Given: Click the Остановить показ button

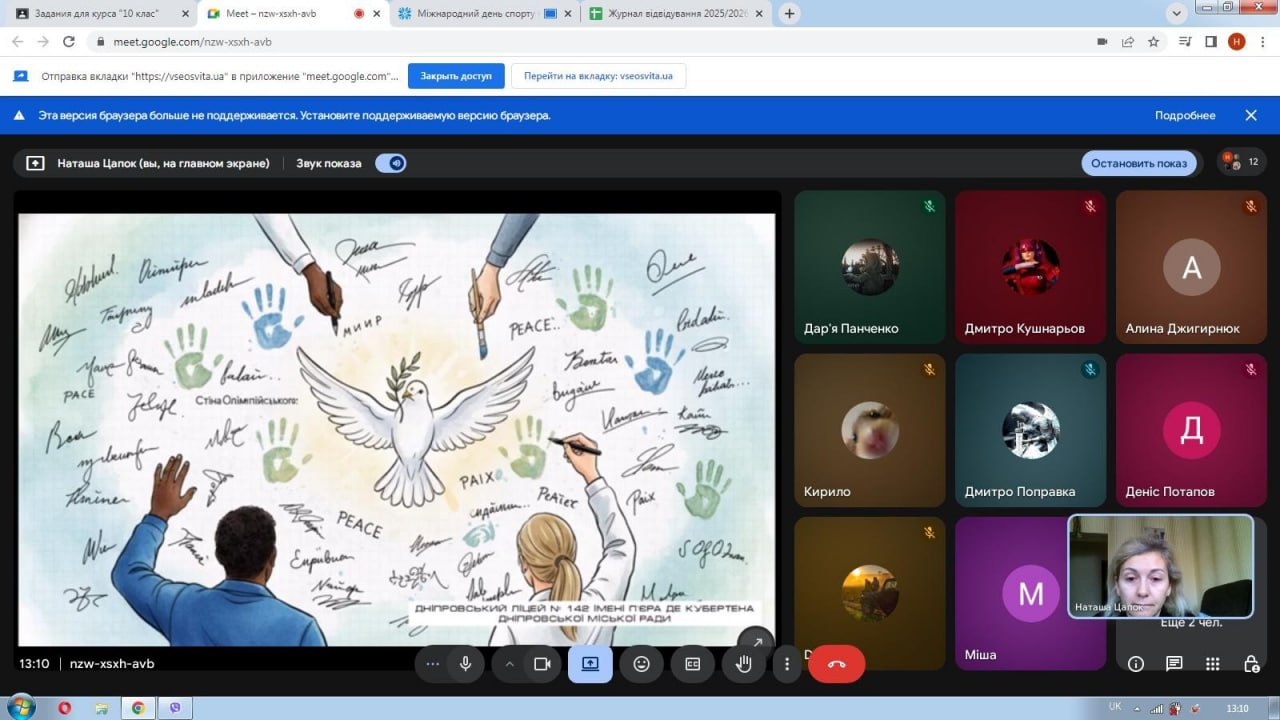Looking at the screenshot, I should pos(1138,163).
